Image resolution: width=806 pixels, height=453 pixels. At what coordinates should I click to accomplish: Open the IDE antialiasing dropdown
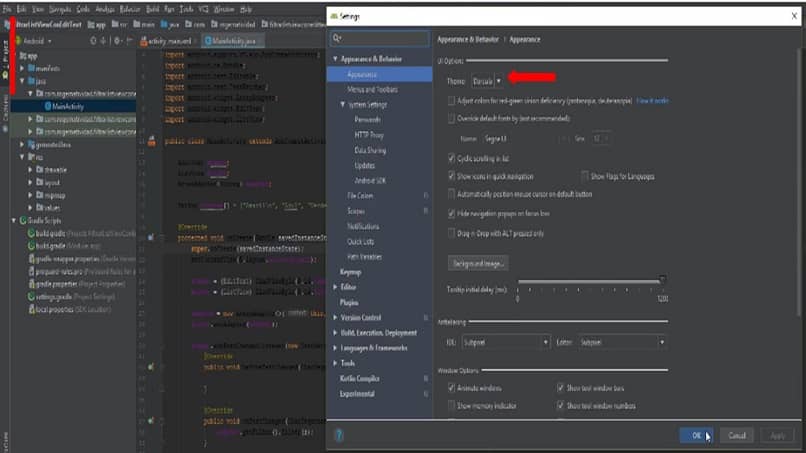[x=505, y=342]
